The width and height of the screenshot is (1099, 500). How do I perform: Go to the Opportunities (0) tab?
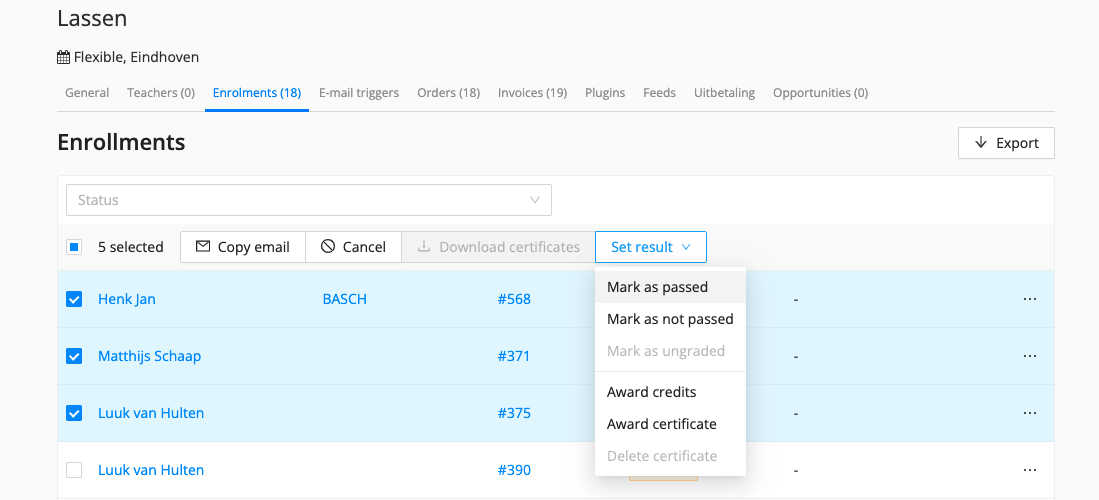820,93
